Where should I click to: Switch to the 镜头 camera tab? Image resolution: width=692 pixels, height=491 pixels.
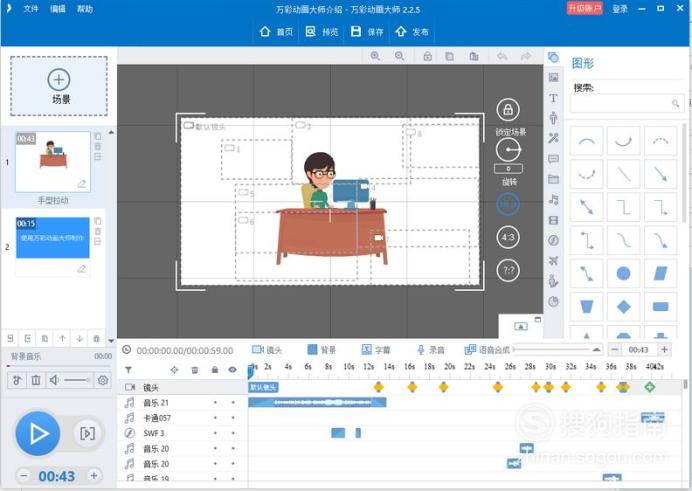(267, 350)
